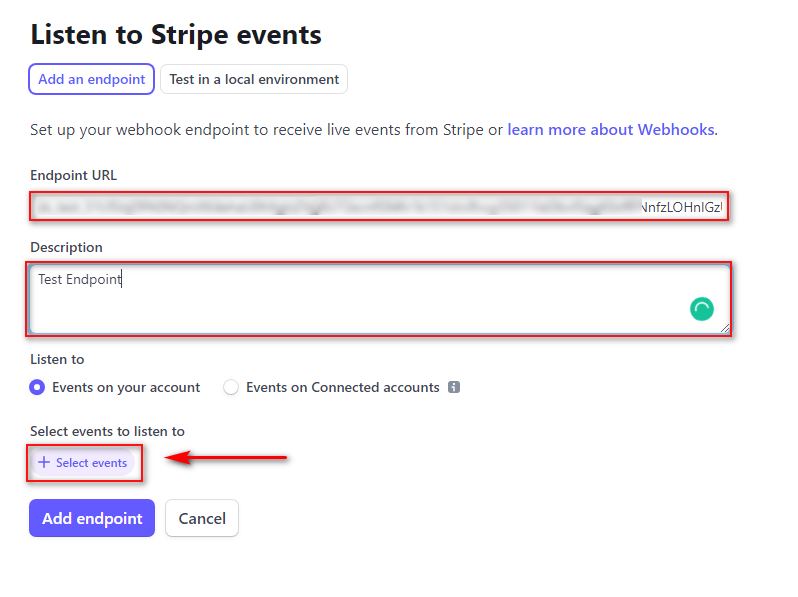798x597 pixels.
Task: Click the Endpoint URL field label
Action: click(x=73, y=175)
